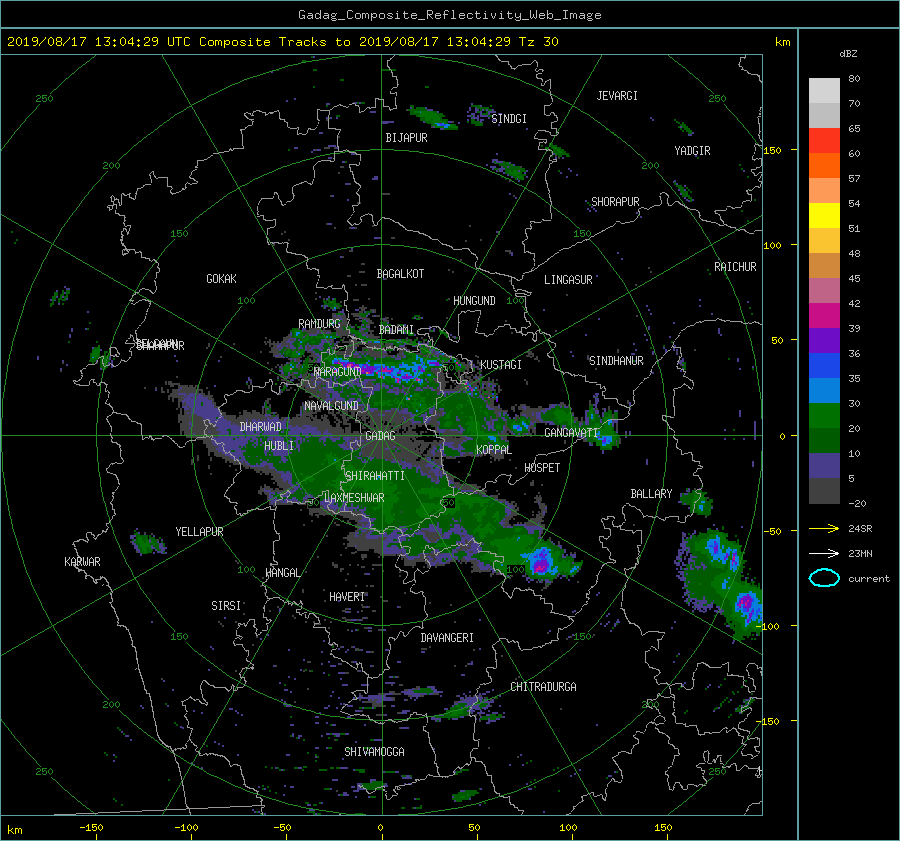Image resolution: width=900 pixels, height=841 pixels.
Task: Click the 'YADGIR' city label
Action: [692, 151]
